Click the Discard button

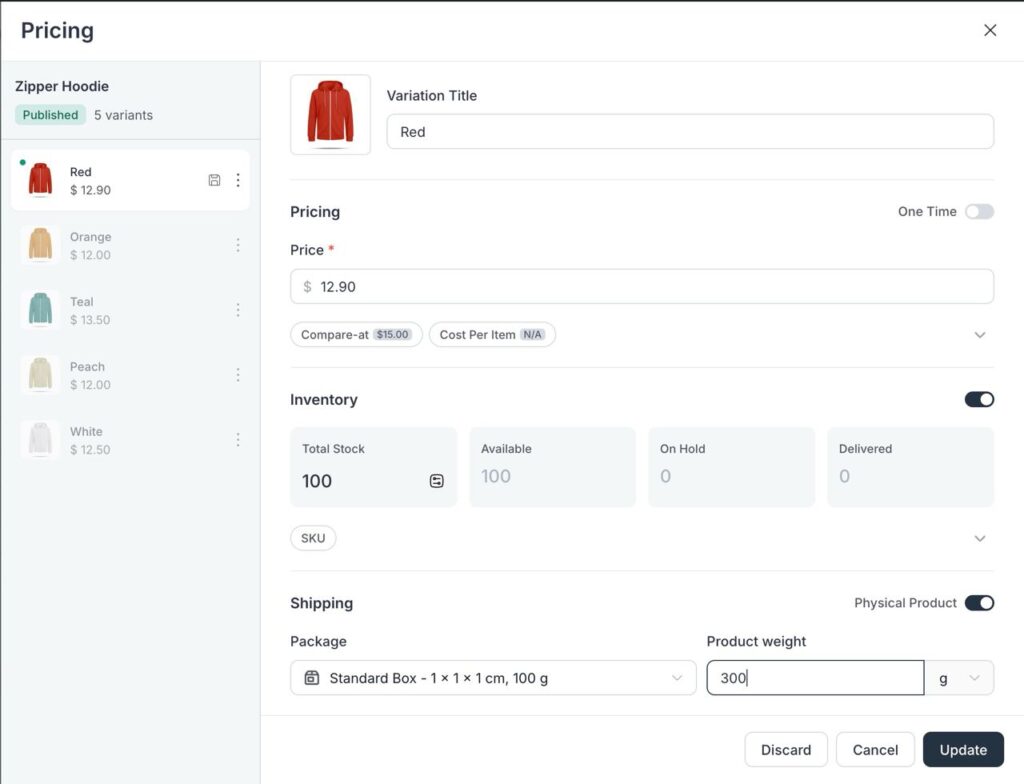click(786, 750)
